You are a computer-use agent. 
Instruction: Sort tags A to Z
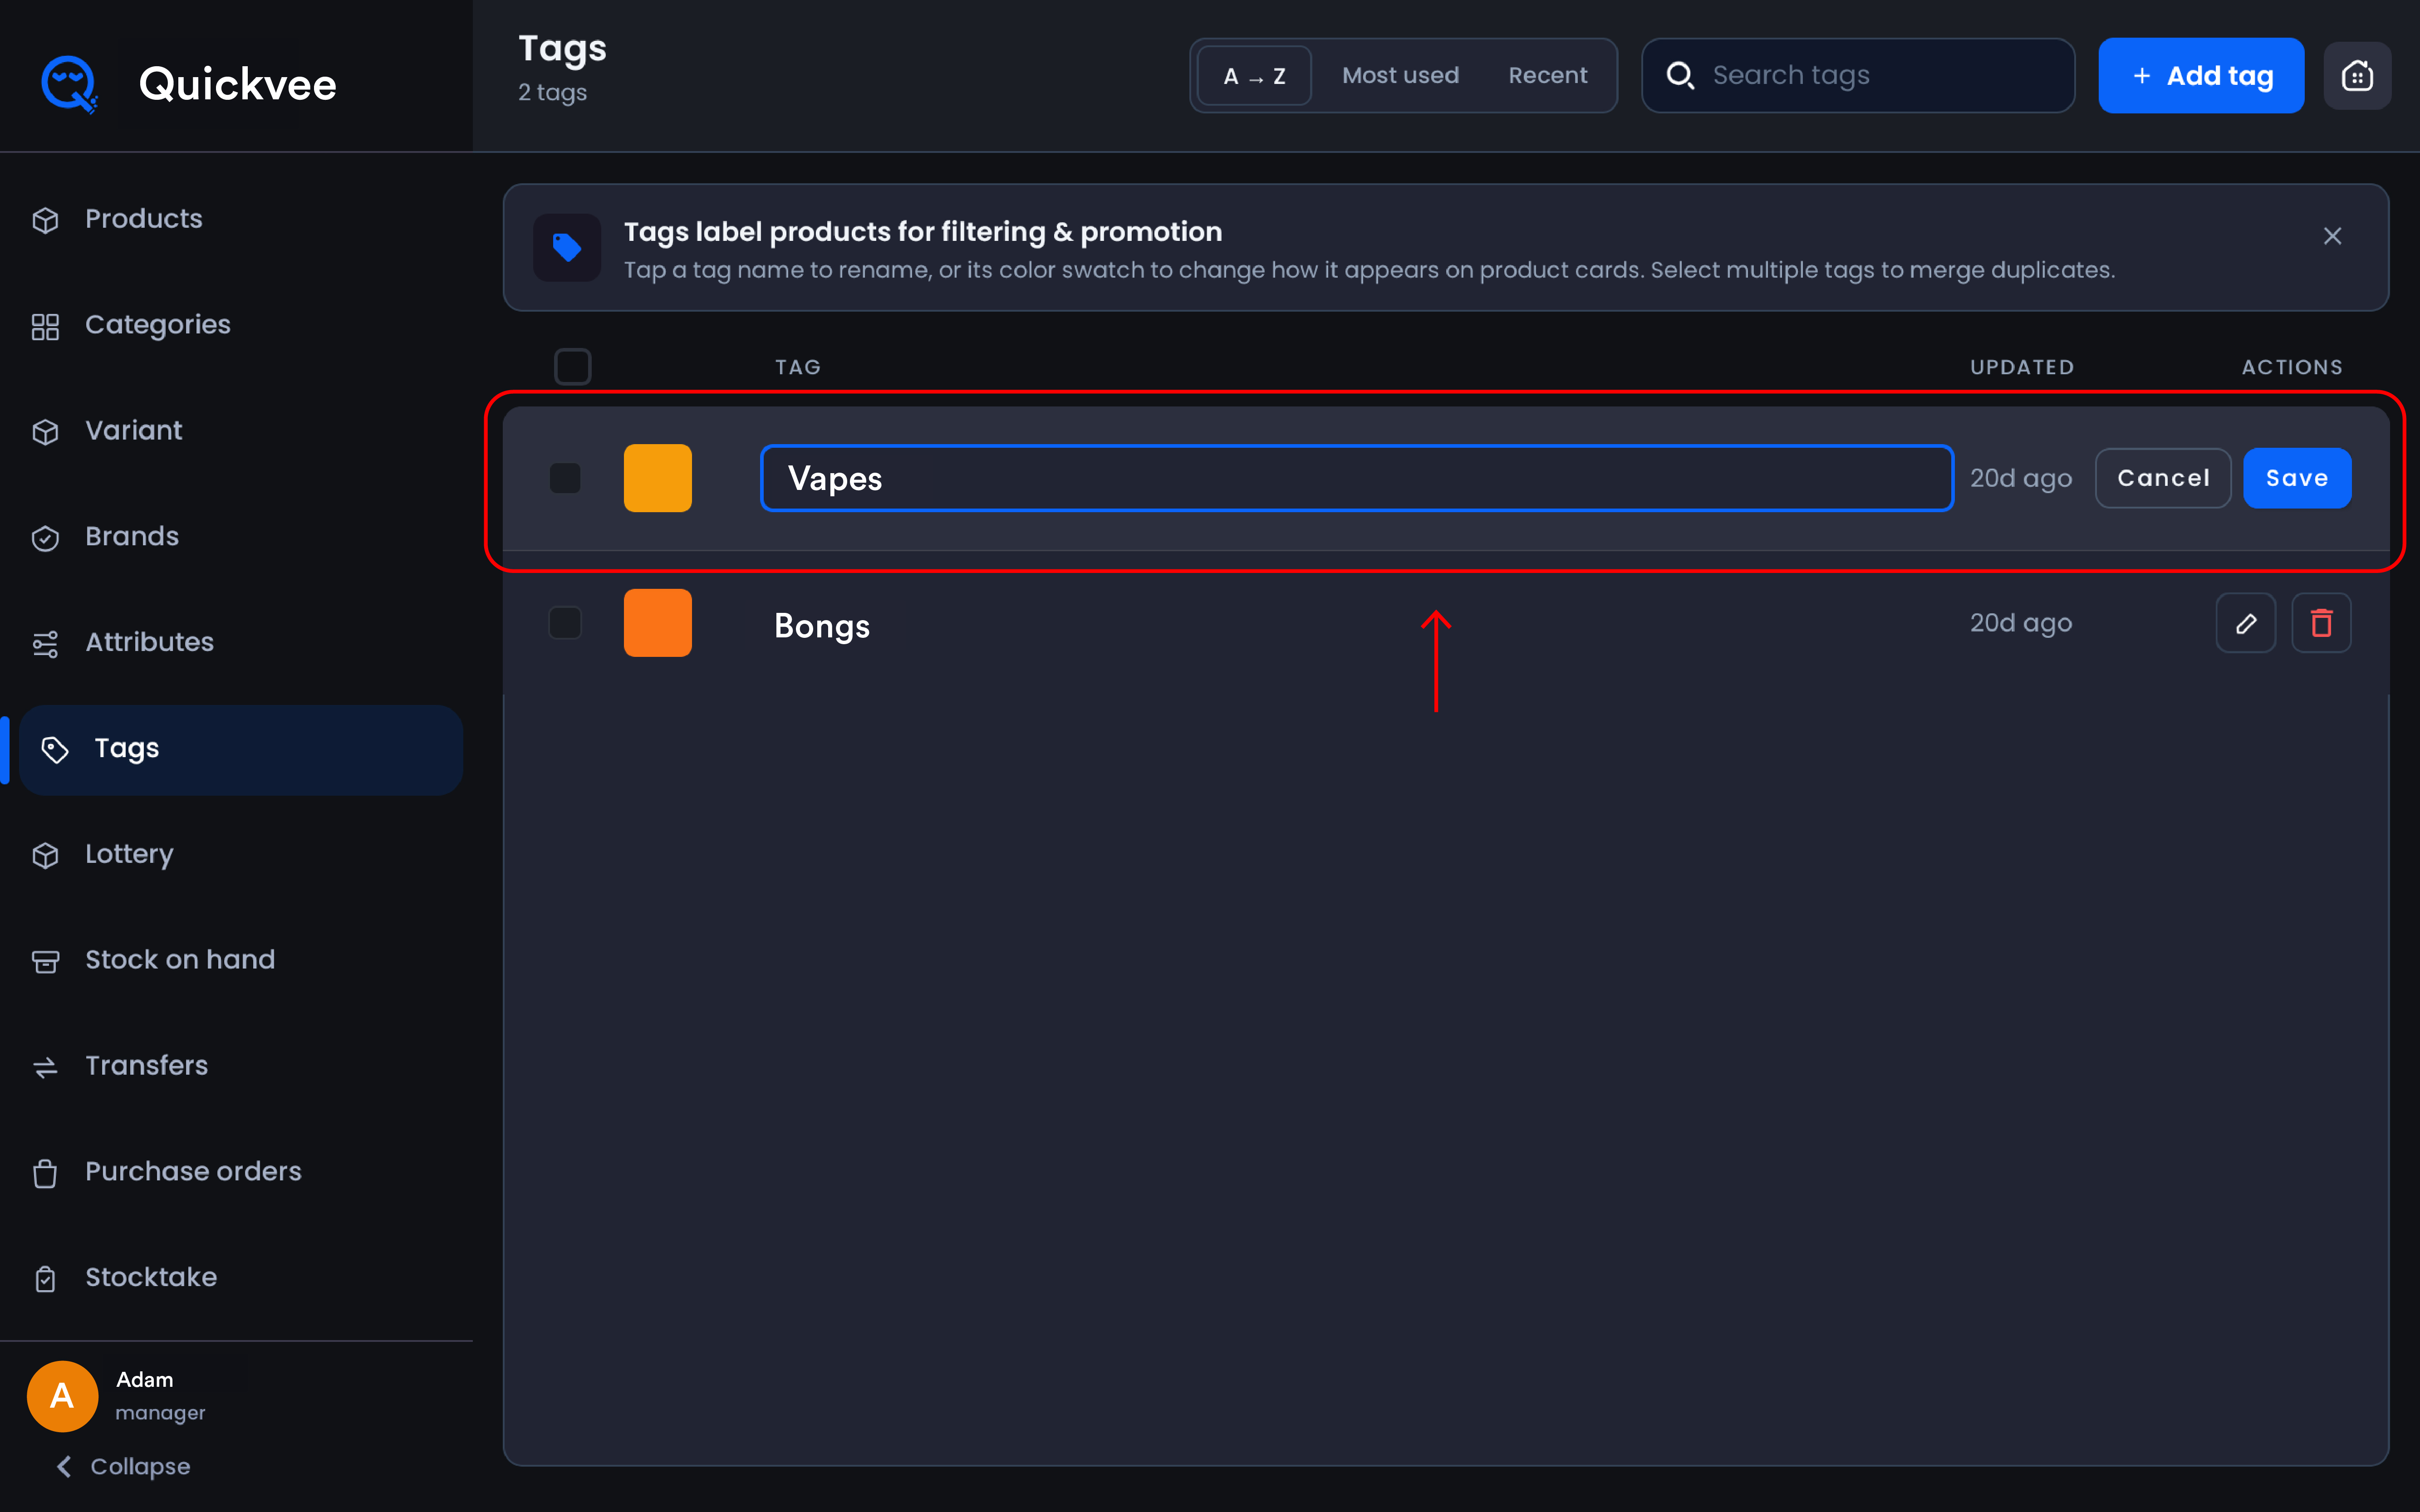pyautogui.click(x=1254, y=76)
